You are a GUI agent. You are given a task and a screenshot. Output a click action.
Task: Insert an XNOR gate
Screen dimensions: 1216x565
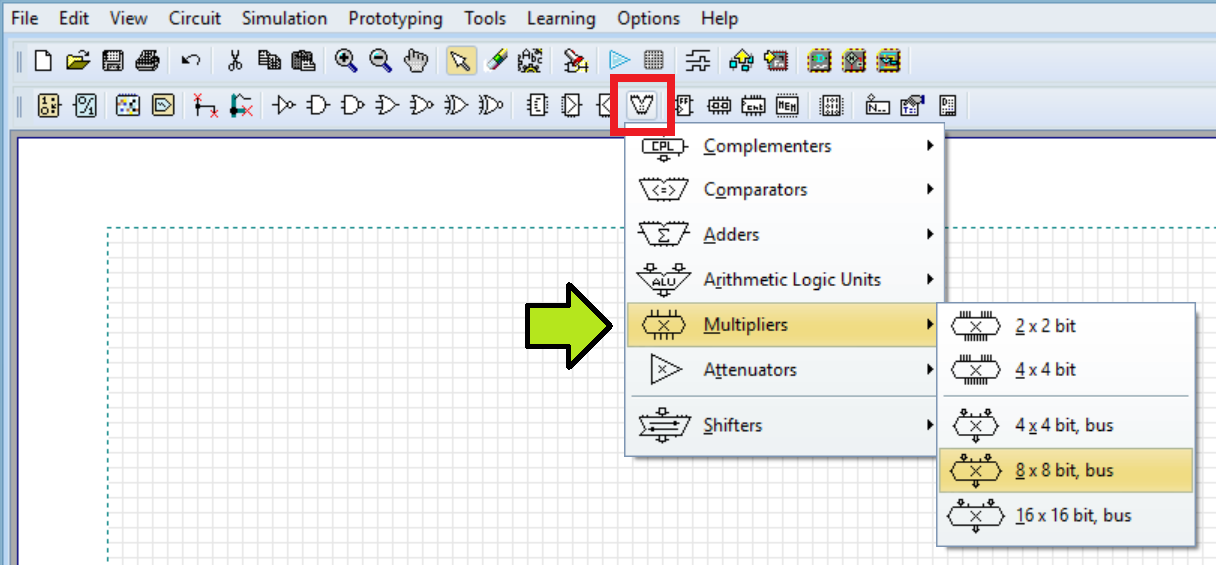490,104
